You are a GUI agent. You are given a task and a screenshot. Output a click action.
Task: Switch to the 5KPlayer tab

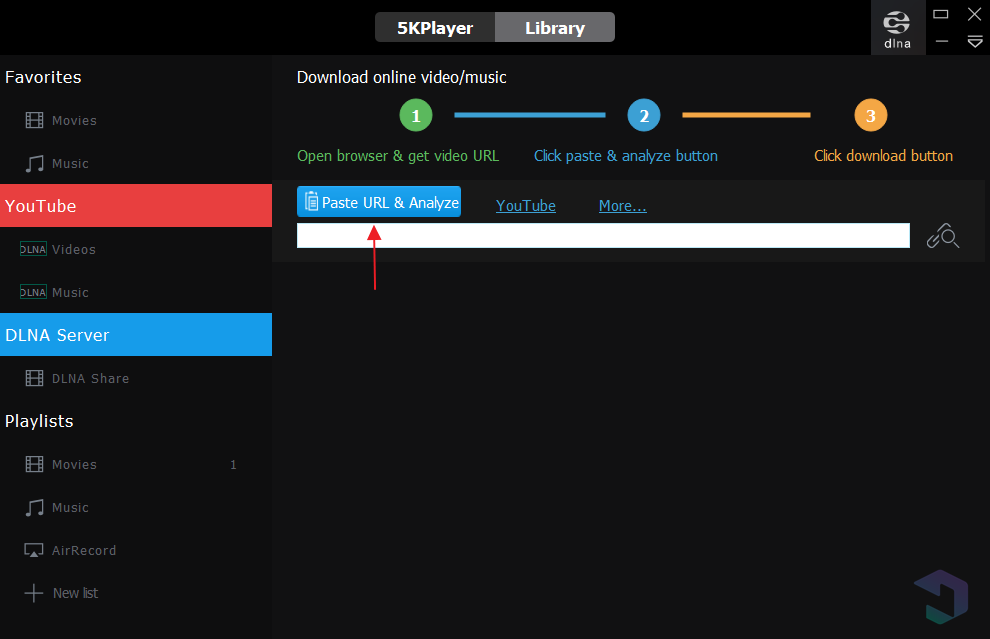435,28
